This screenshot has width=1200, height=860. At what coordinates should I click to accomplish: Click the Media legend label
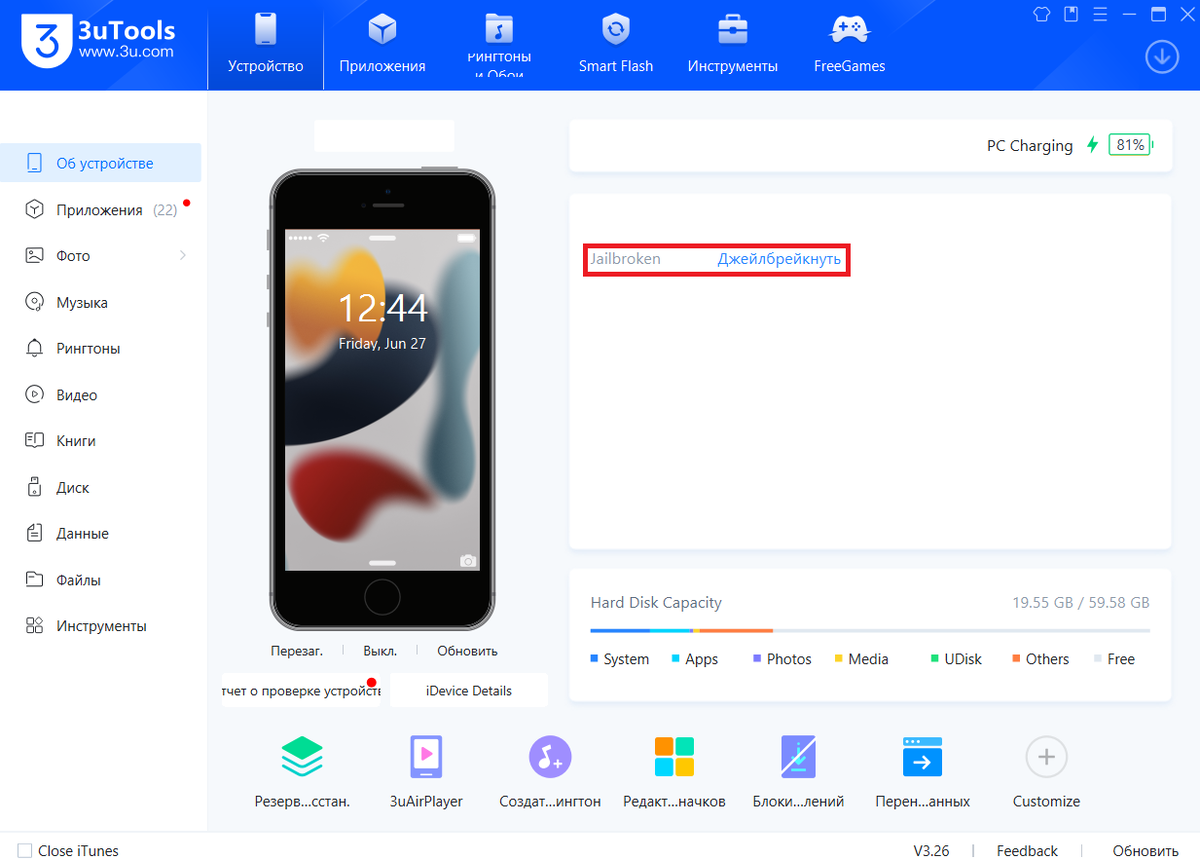(868, 659)
